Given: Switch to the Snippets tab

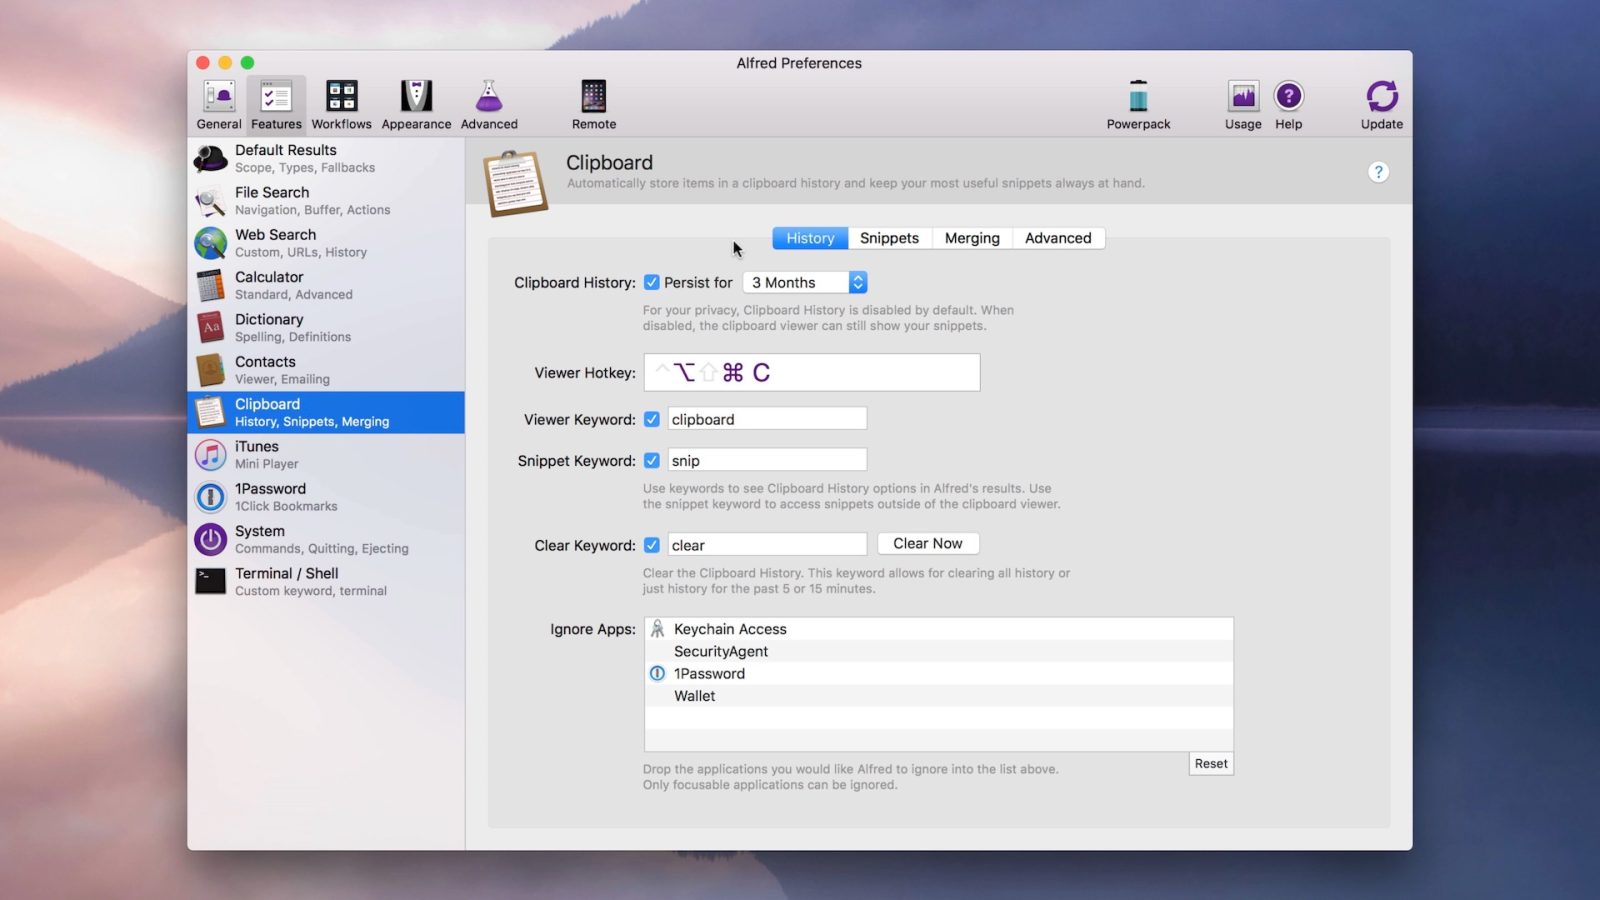Looking at the screenshot, I should (889, 238).
